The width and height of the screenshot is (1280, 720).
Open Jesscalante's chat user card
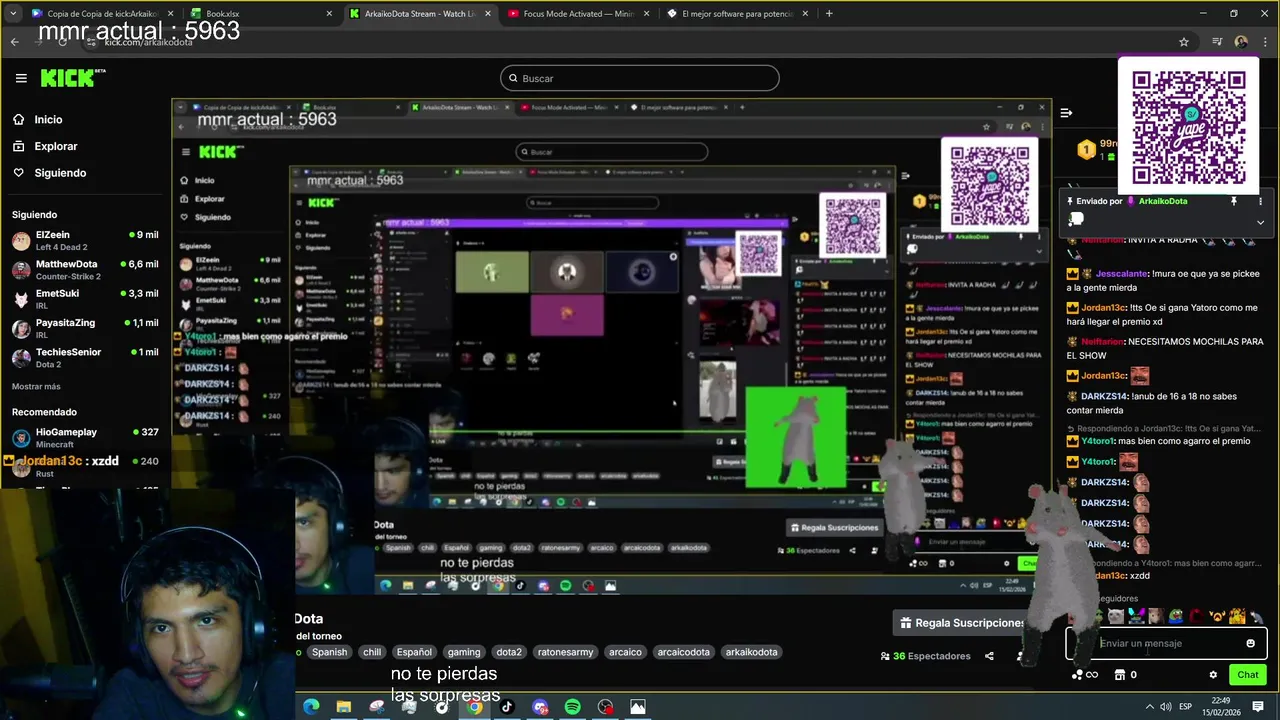(1120, 273)
